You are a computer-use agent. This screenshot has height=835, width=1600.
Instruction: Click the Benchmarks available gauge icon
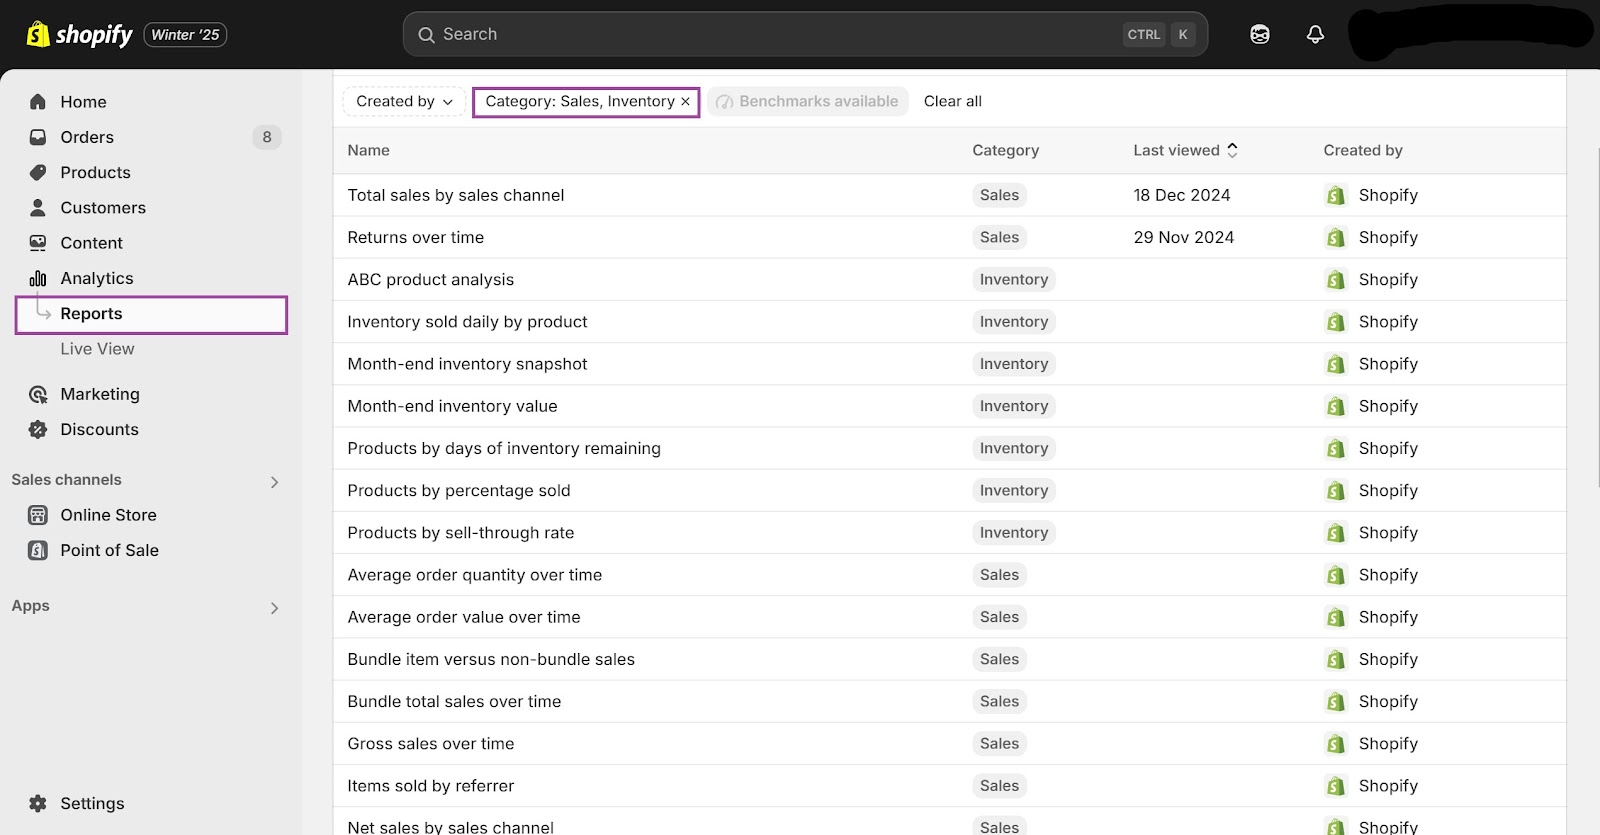tap(725, 102)
